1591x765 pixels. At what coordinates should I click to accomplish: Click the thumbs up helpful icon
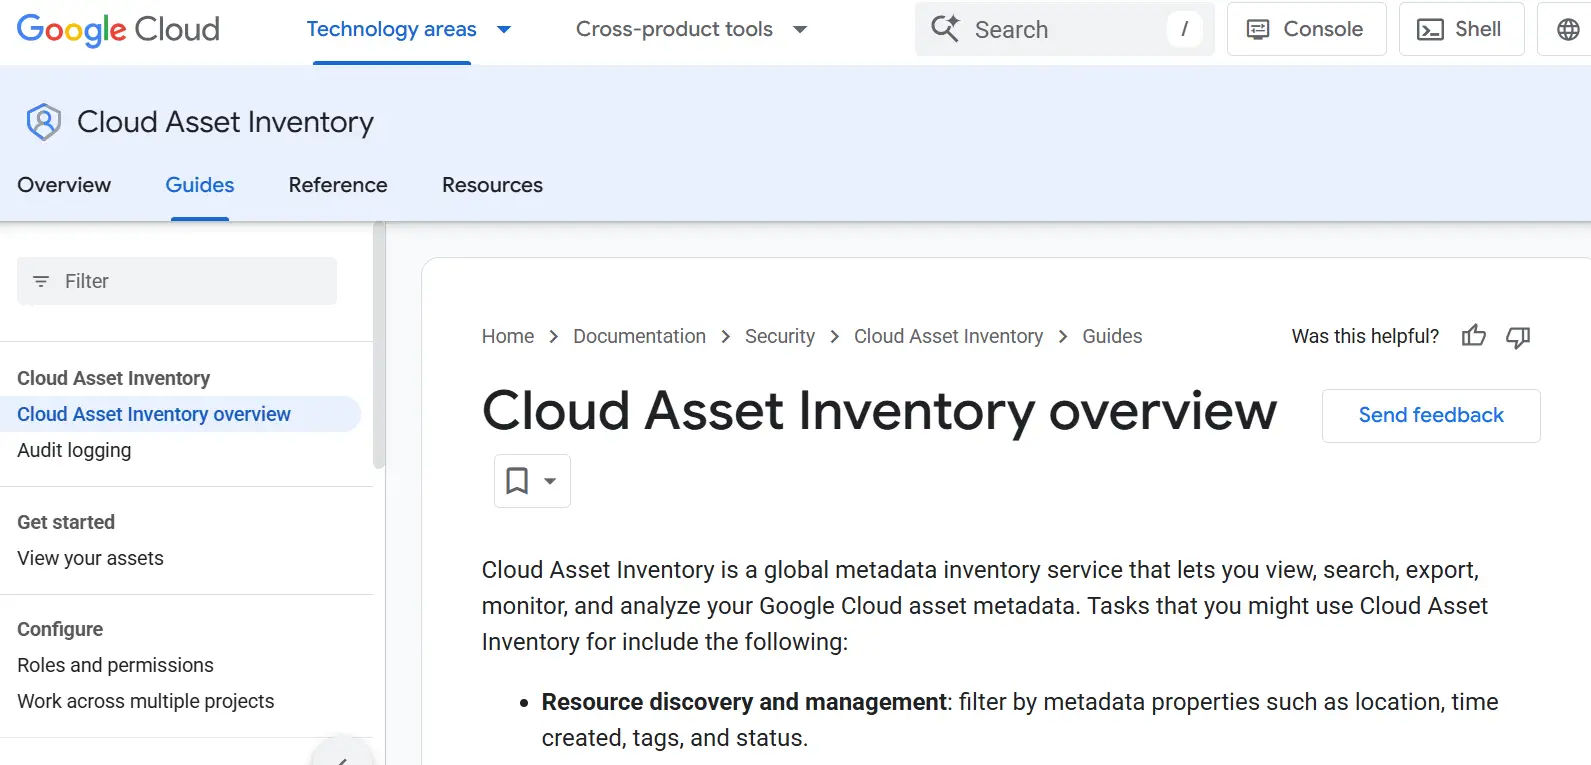coord(1473,336)
